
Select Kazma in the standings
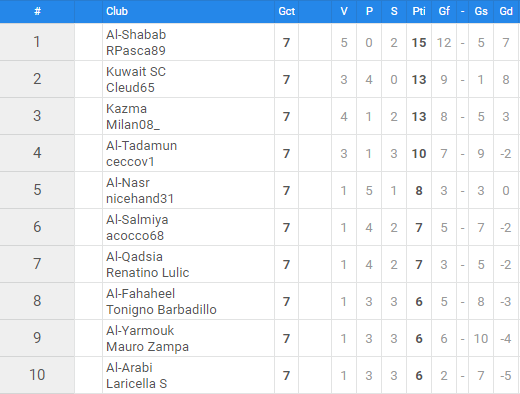126,109
